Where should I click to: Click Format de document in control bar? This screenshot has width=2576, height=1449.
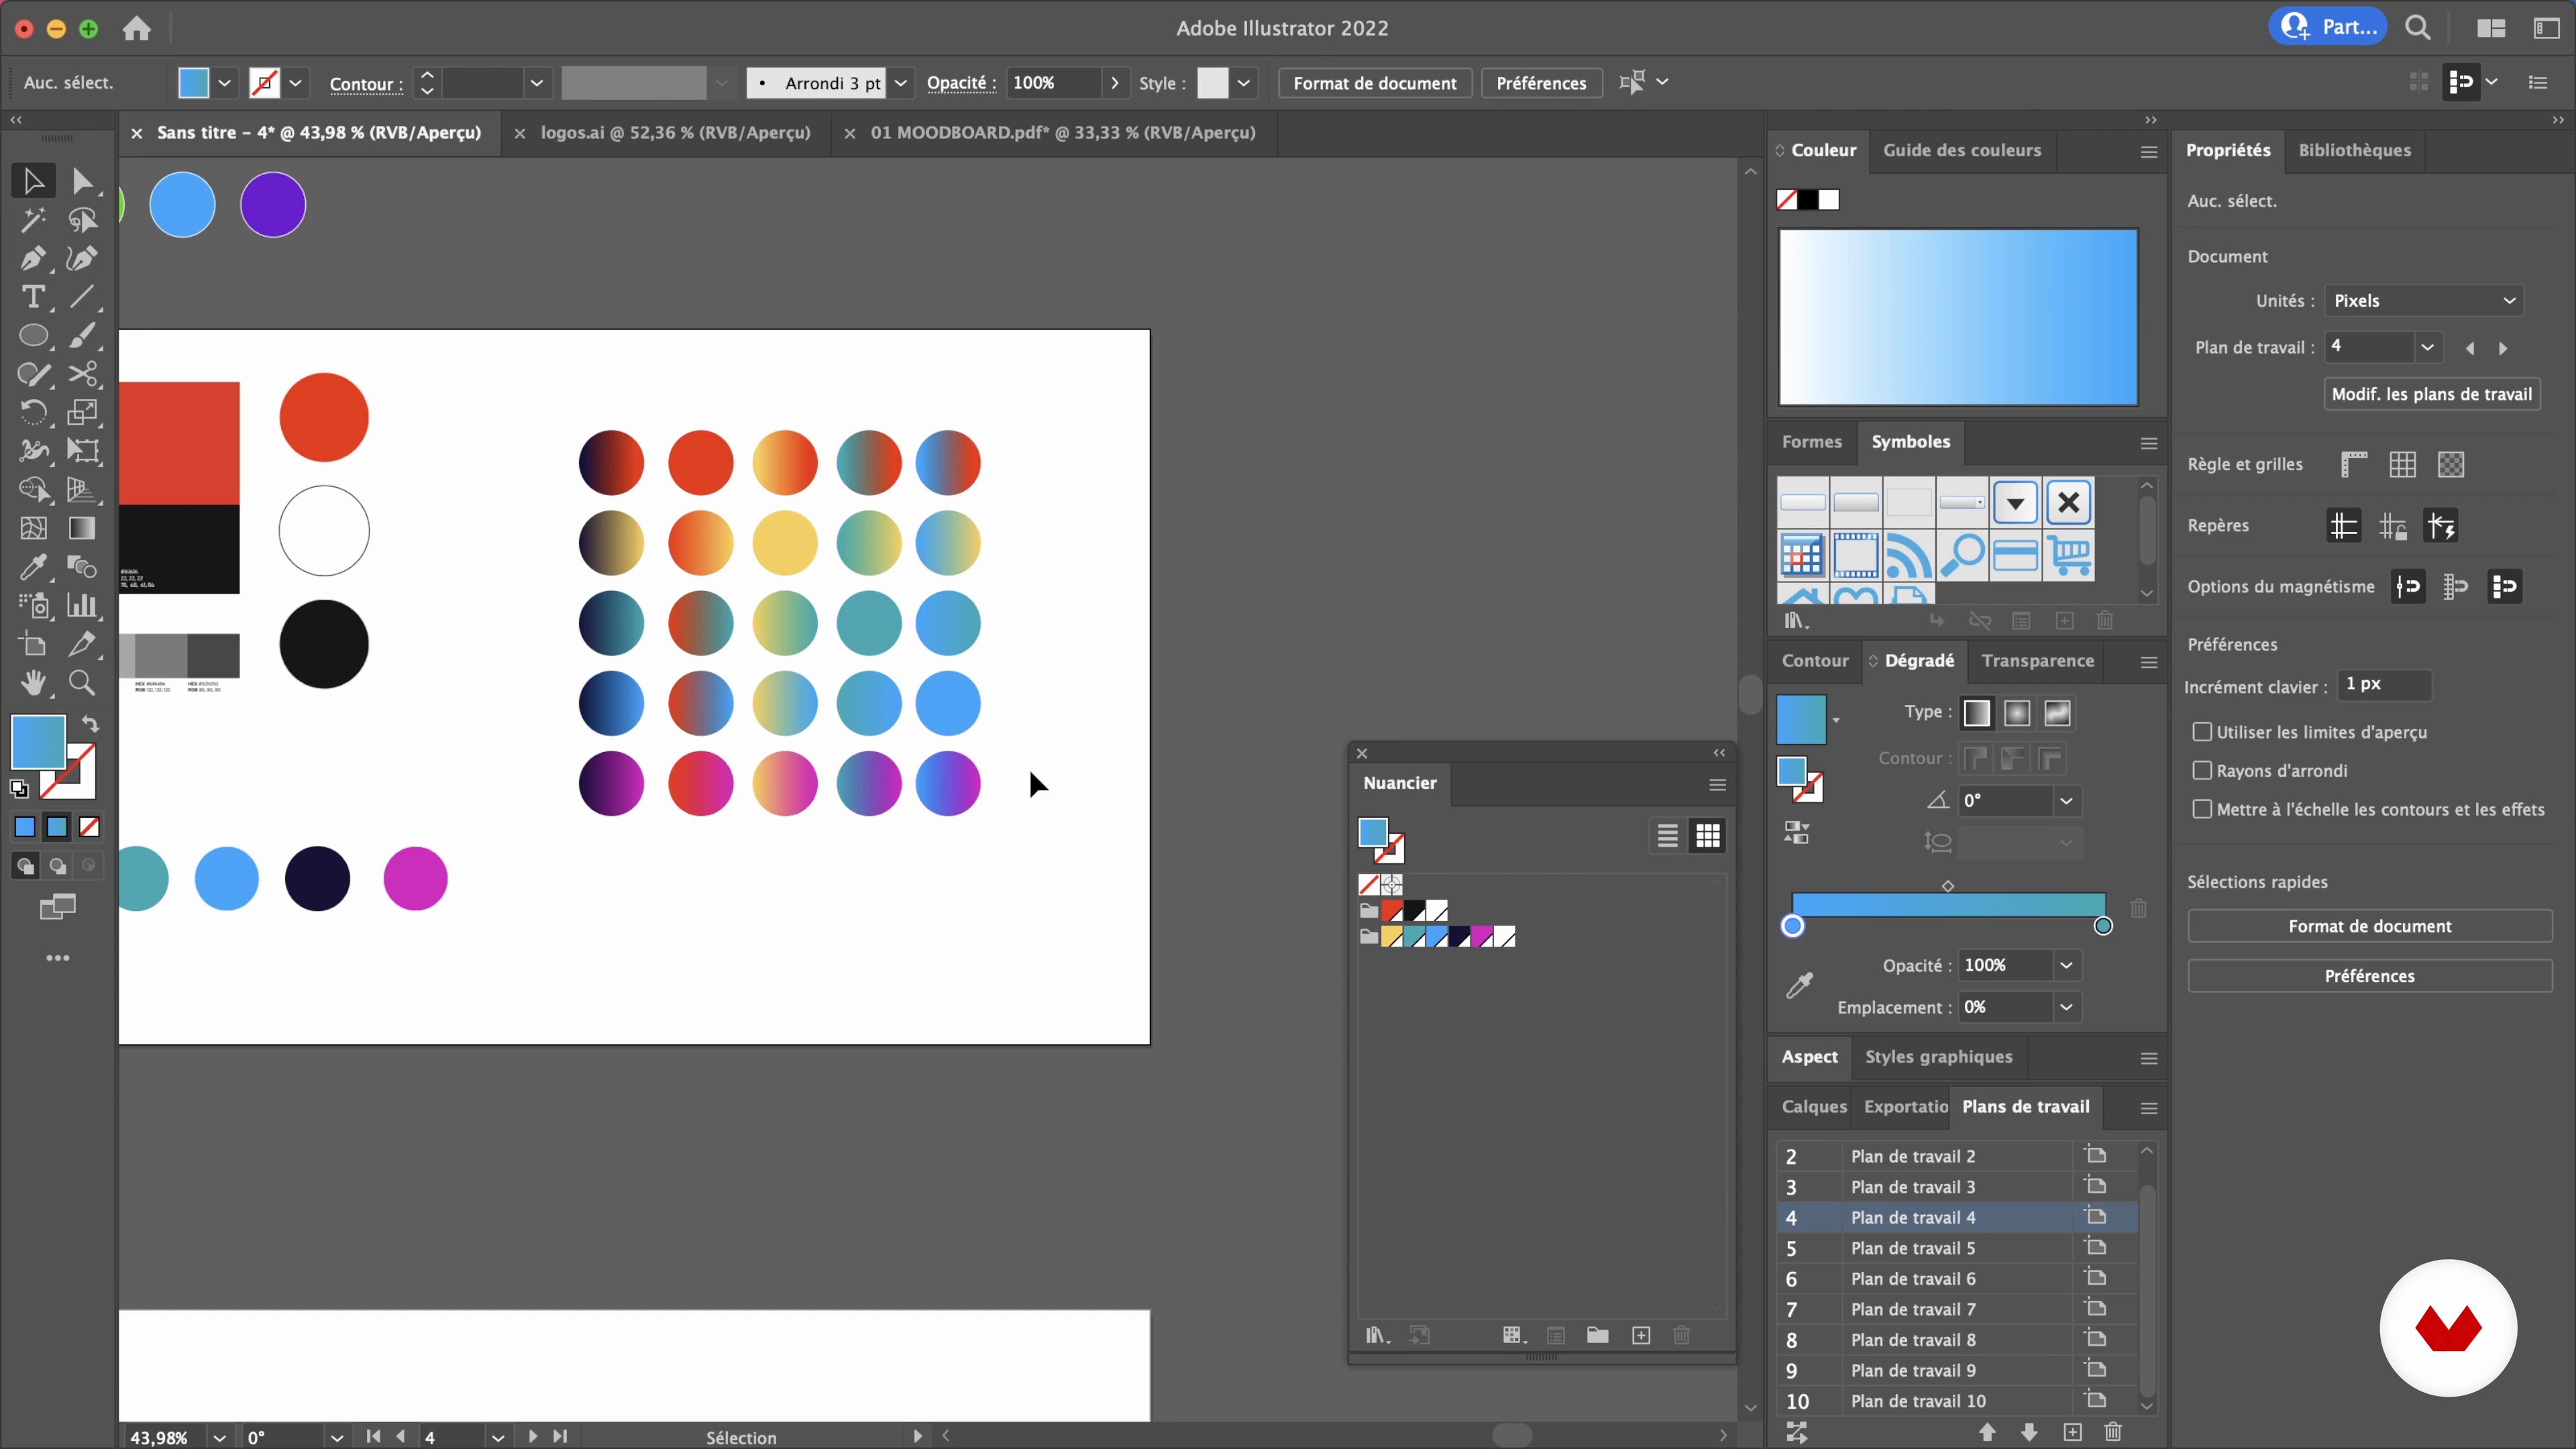tap(1374, 83)
